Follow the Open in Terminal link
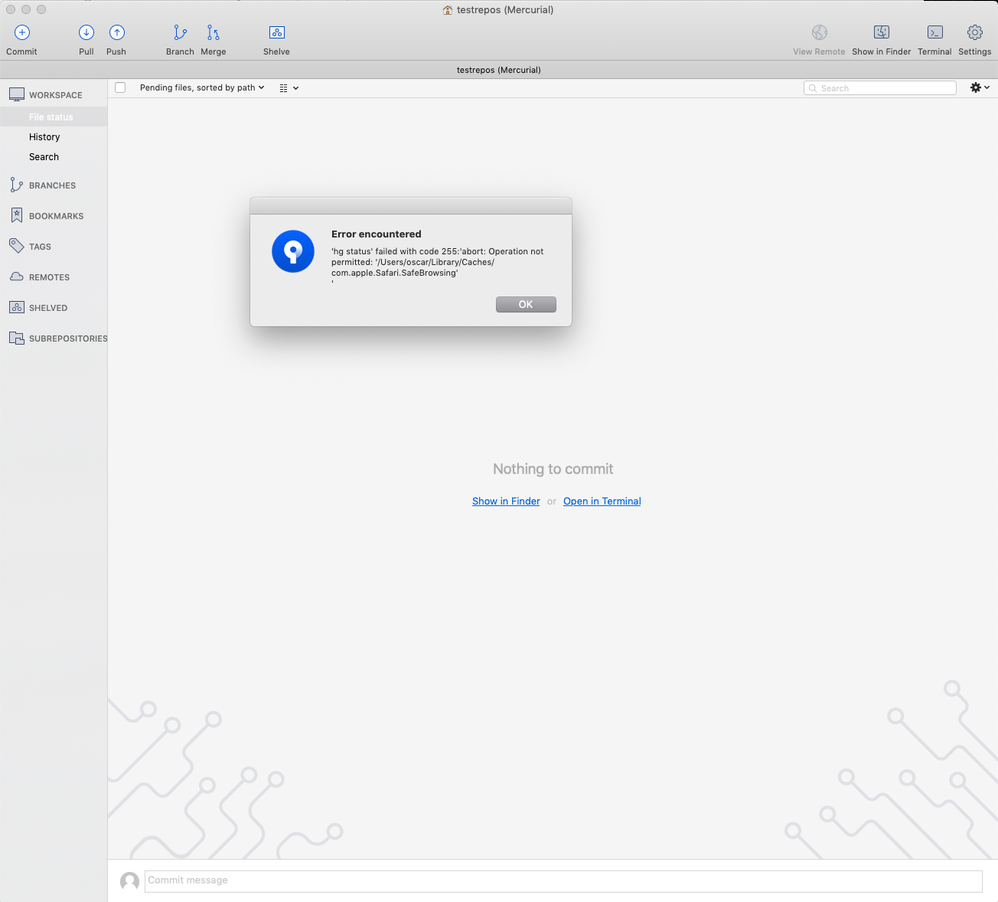 point(602,501)
